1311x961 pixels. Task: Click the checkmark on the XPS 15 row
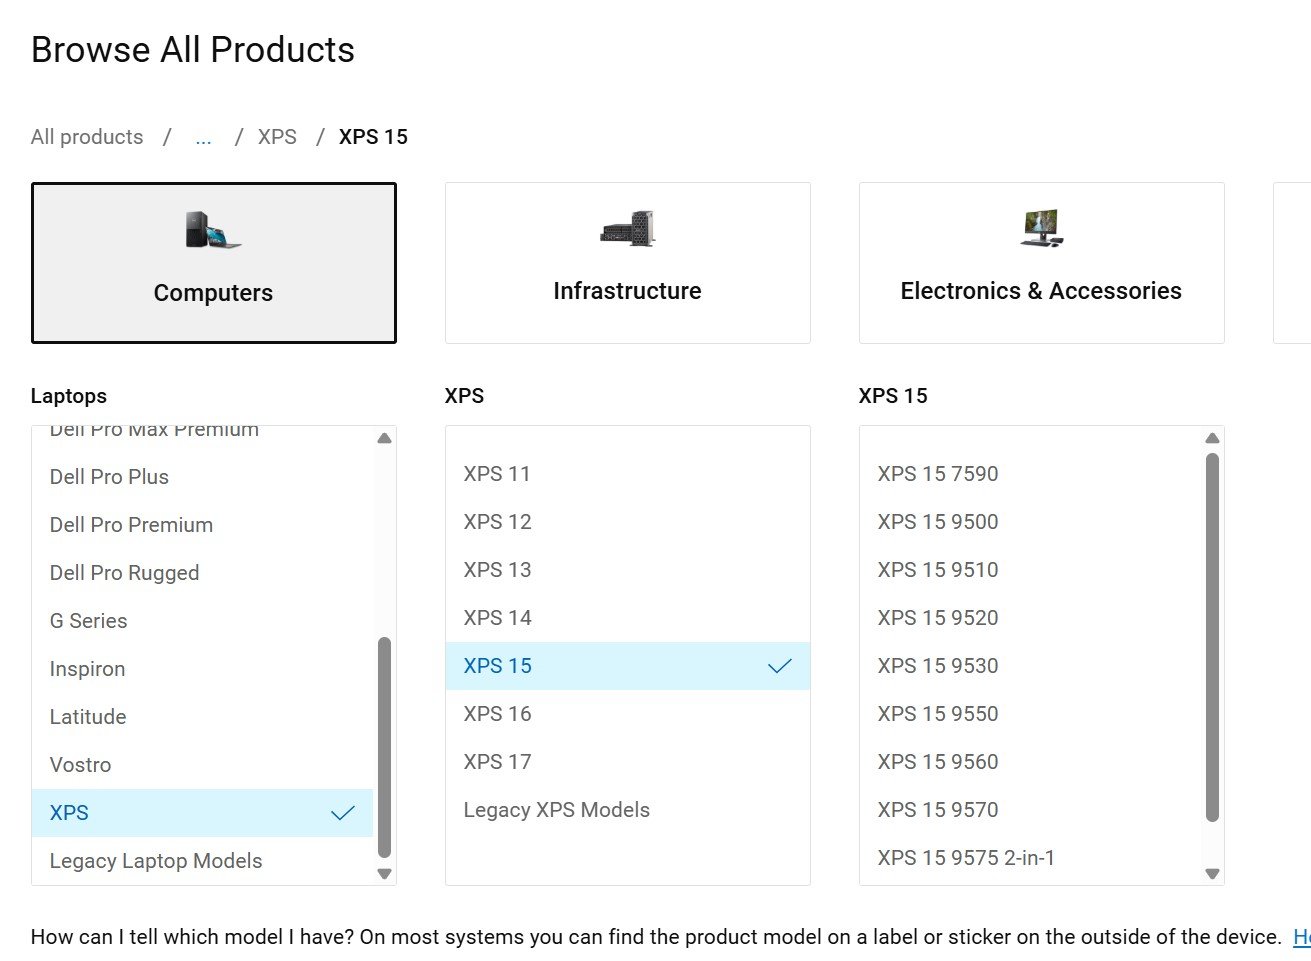pyautogui.click(x=779, y=666)
